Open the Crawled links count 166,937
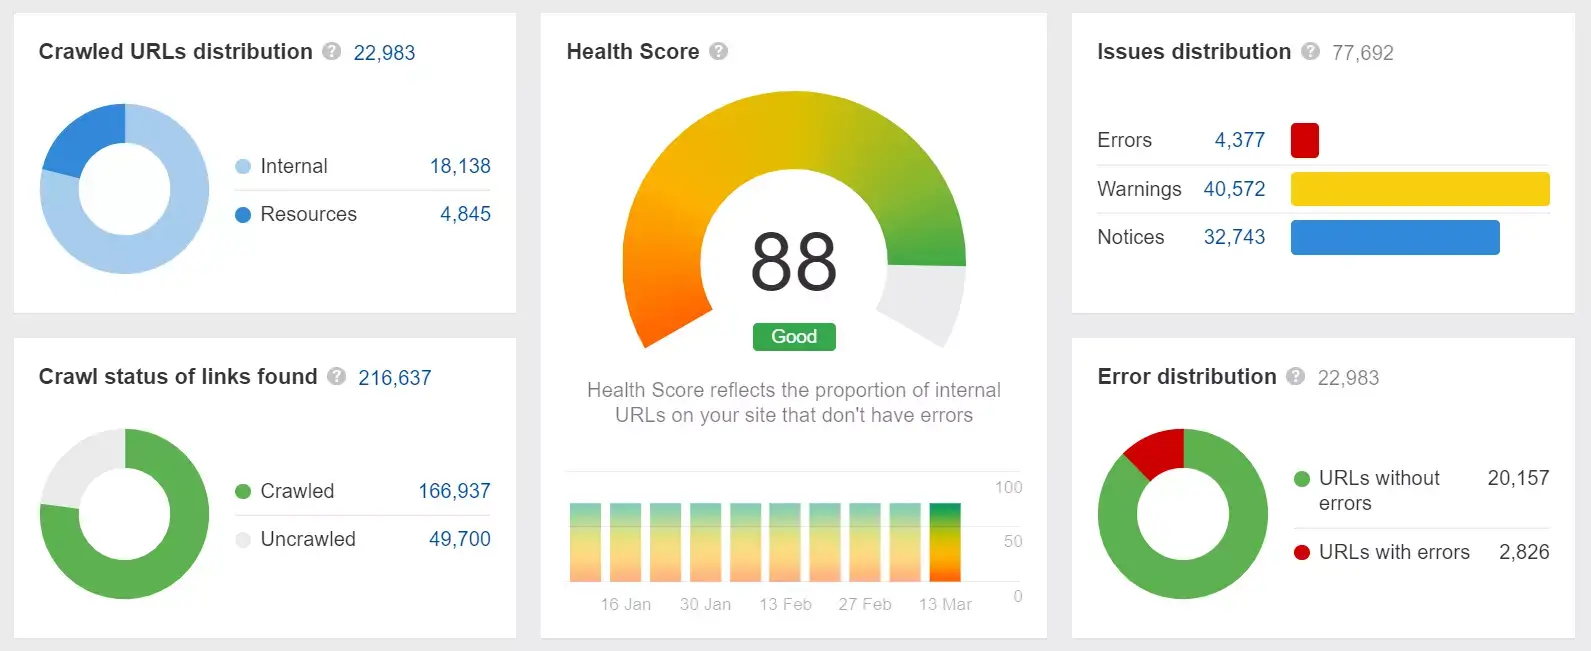 pos(455,491)
